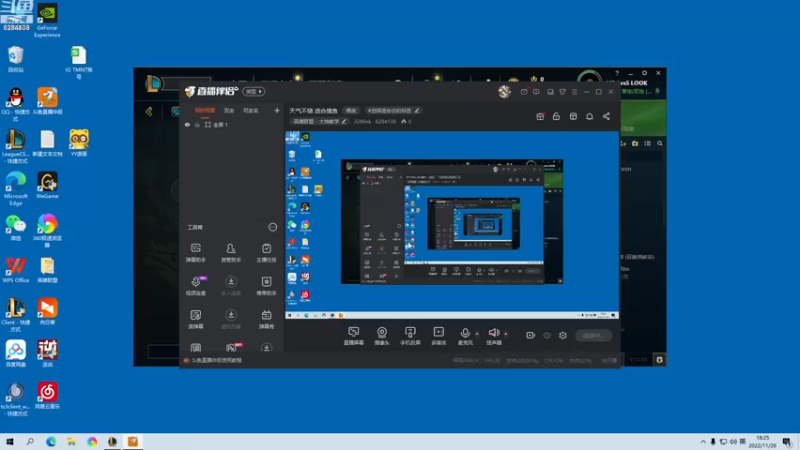This screenshot has width=800, height=450.
Task: Open the hamburger menu in 直播伴侣 title bar
Action: (574, 92)
